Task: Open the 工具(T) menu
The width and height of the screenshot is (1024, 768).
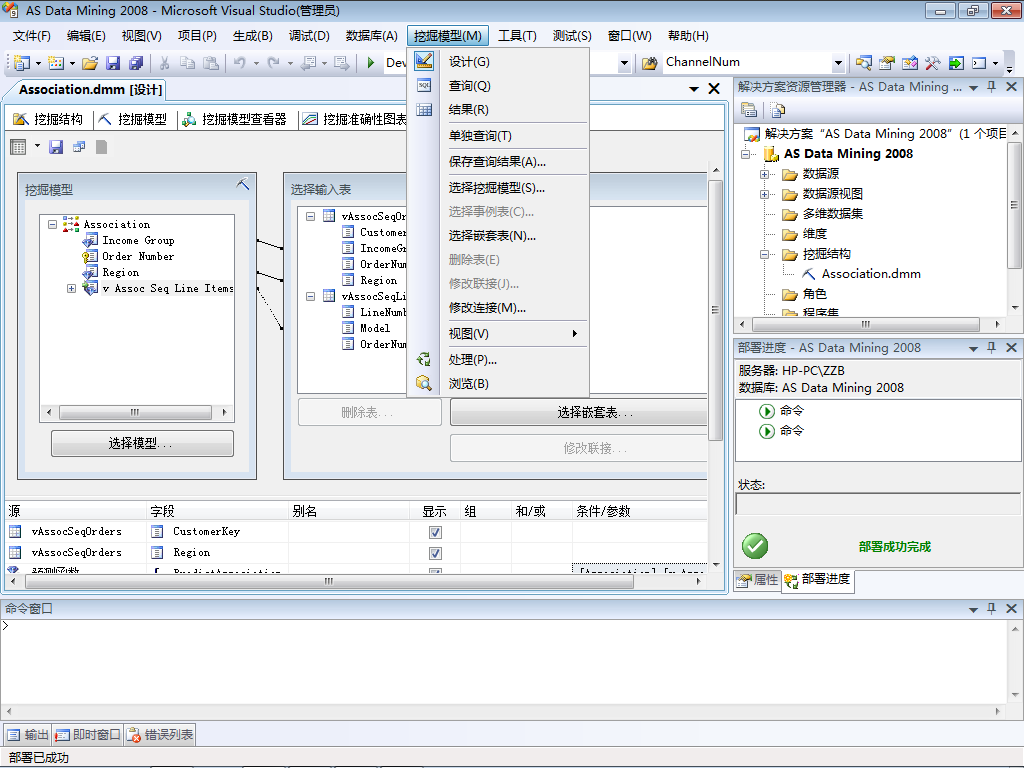Action: (517, 36)
